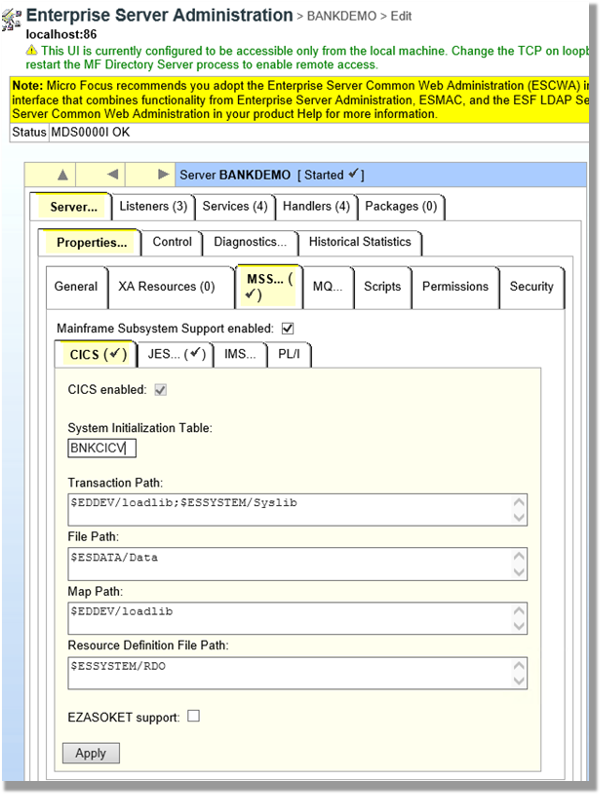The image size is (601, 795).
Task: Click down arrow in Resource Definition Path scrollbar
Action: click(519, 681)
